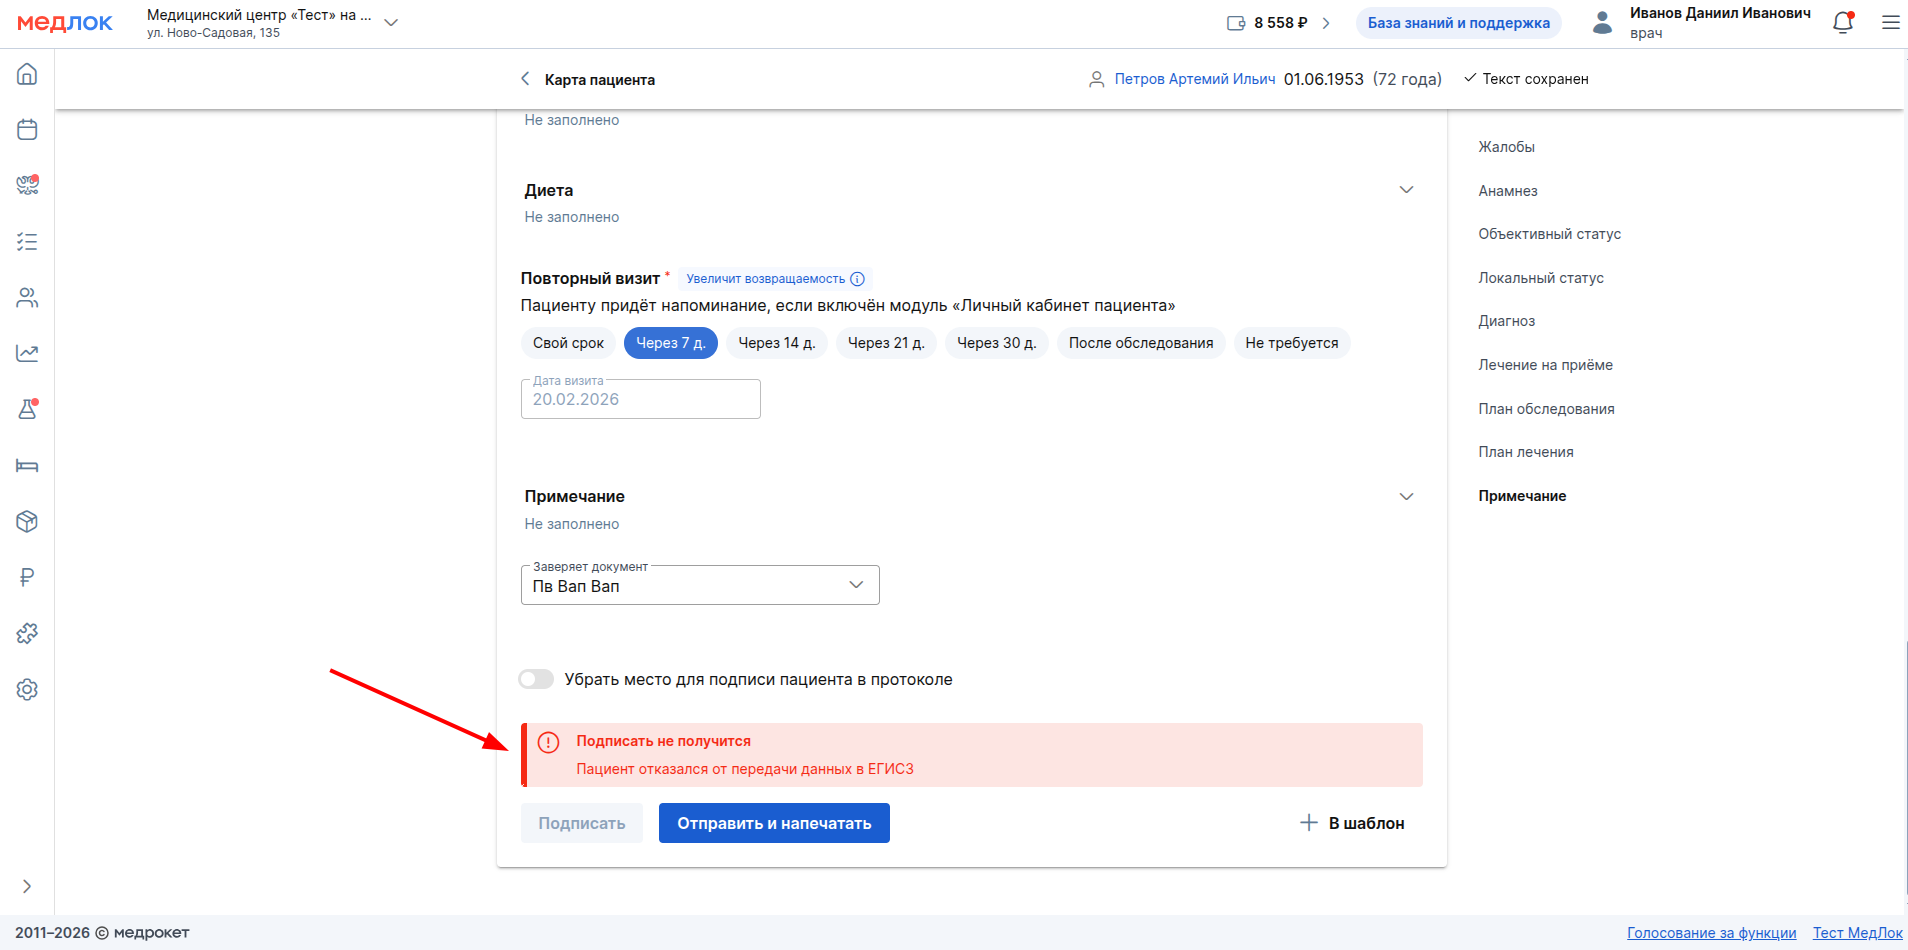1908x950 pixels.
Task: Click the notification bell icon
Action: (x=1842, y=23)
